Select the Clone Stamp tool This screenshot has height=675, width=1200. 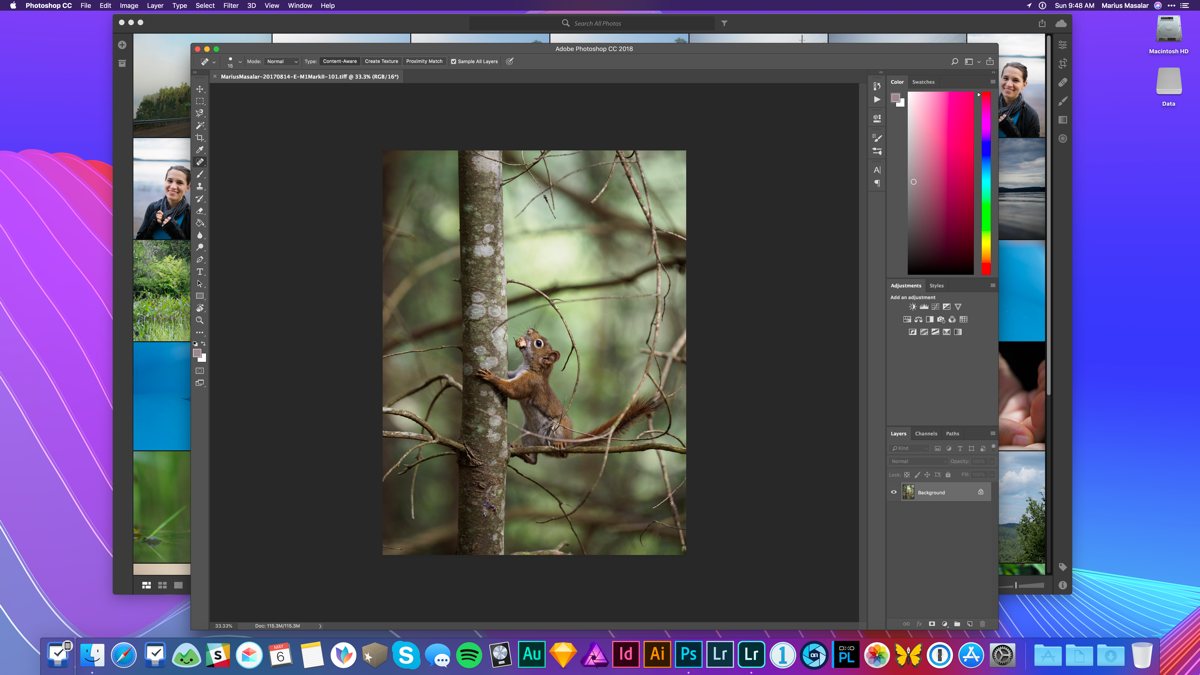coord(200,188)
